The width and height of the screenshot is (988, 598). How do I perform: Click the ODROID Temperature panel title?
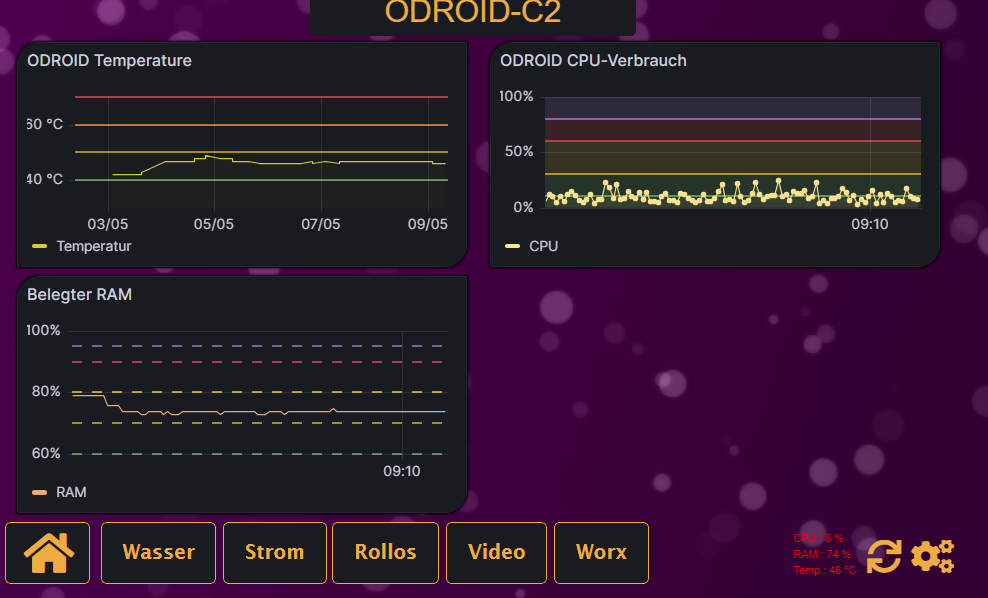pos(109,60)
